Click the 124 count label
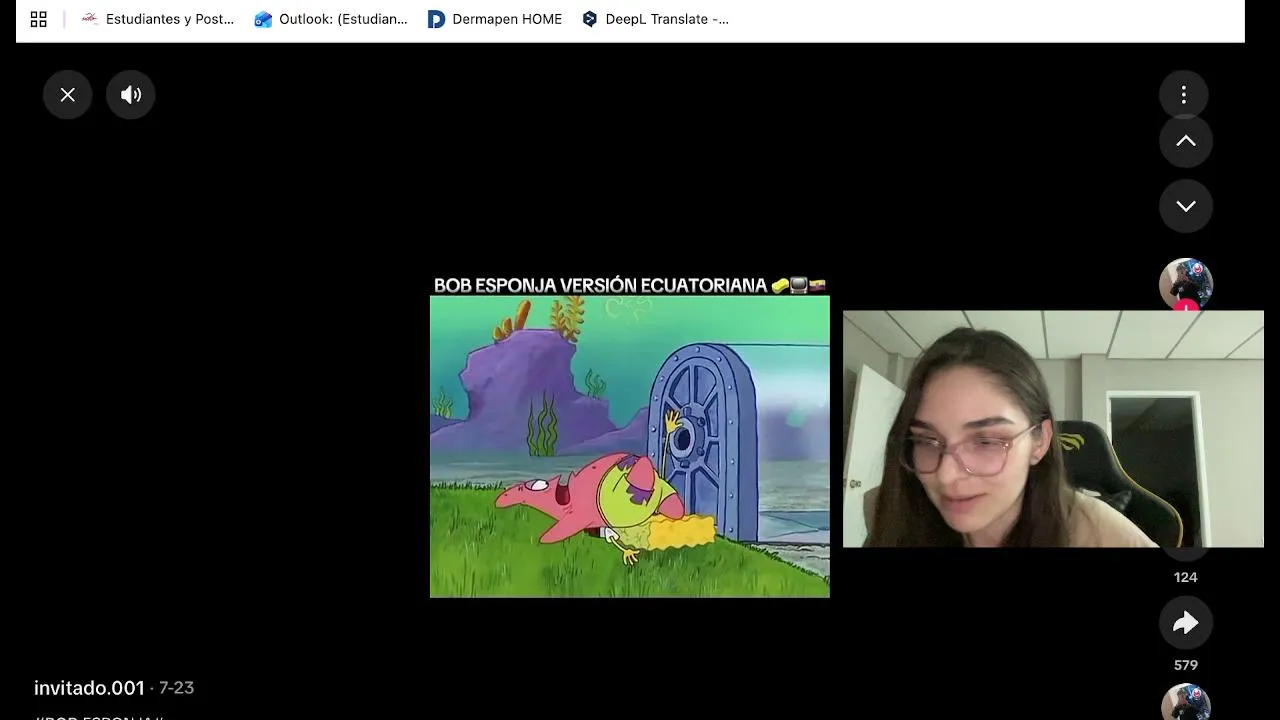 click(1186, 577)
